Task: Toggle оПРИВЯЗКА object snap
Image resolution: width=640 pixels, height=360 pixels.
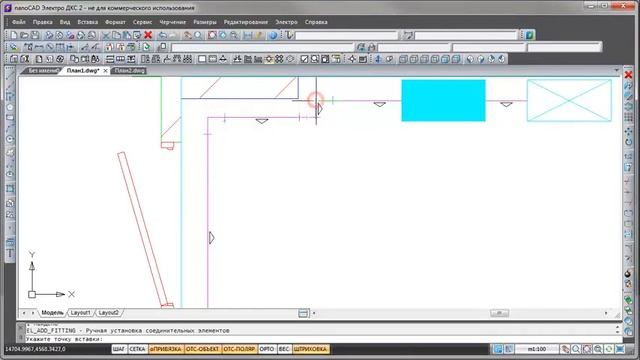Action: tap(165, 349)
